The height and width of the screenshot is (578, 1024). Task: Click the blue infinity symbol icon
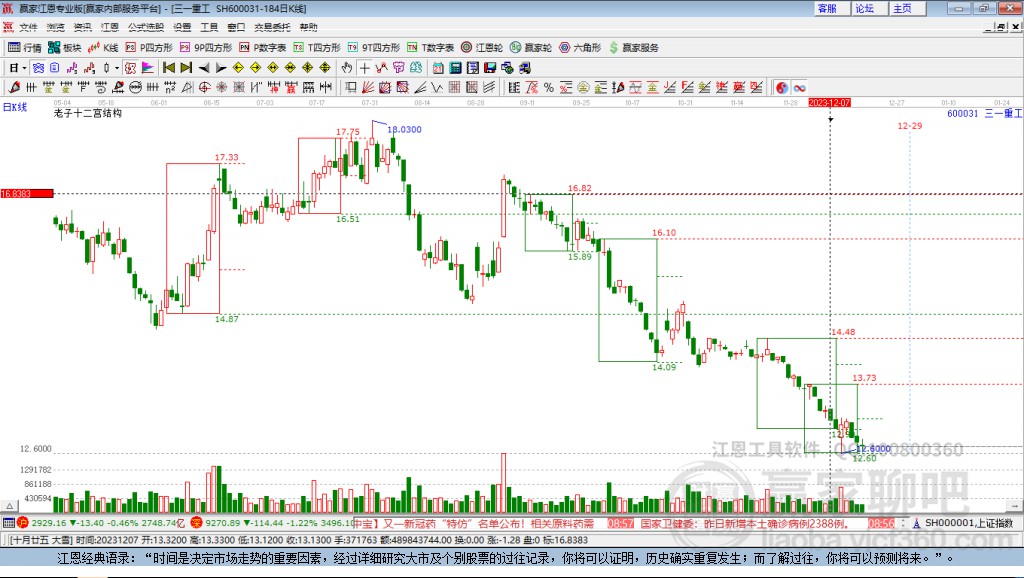click(x=799, y=88)
